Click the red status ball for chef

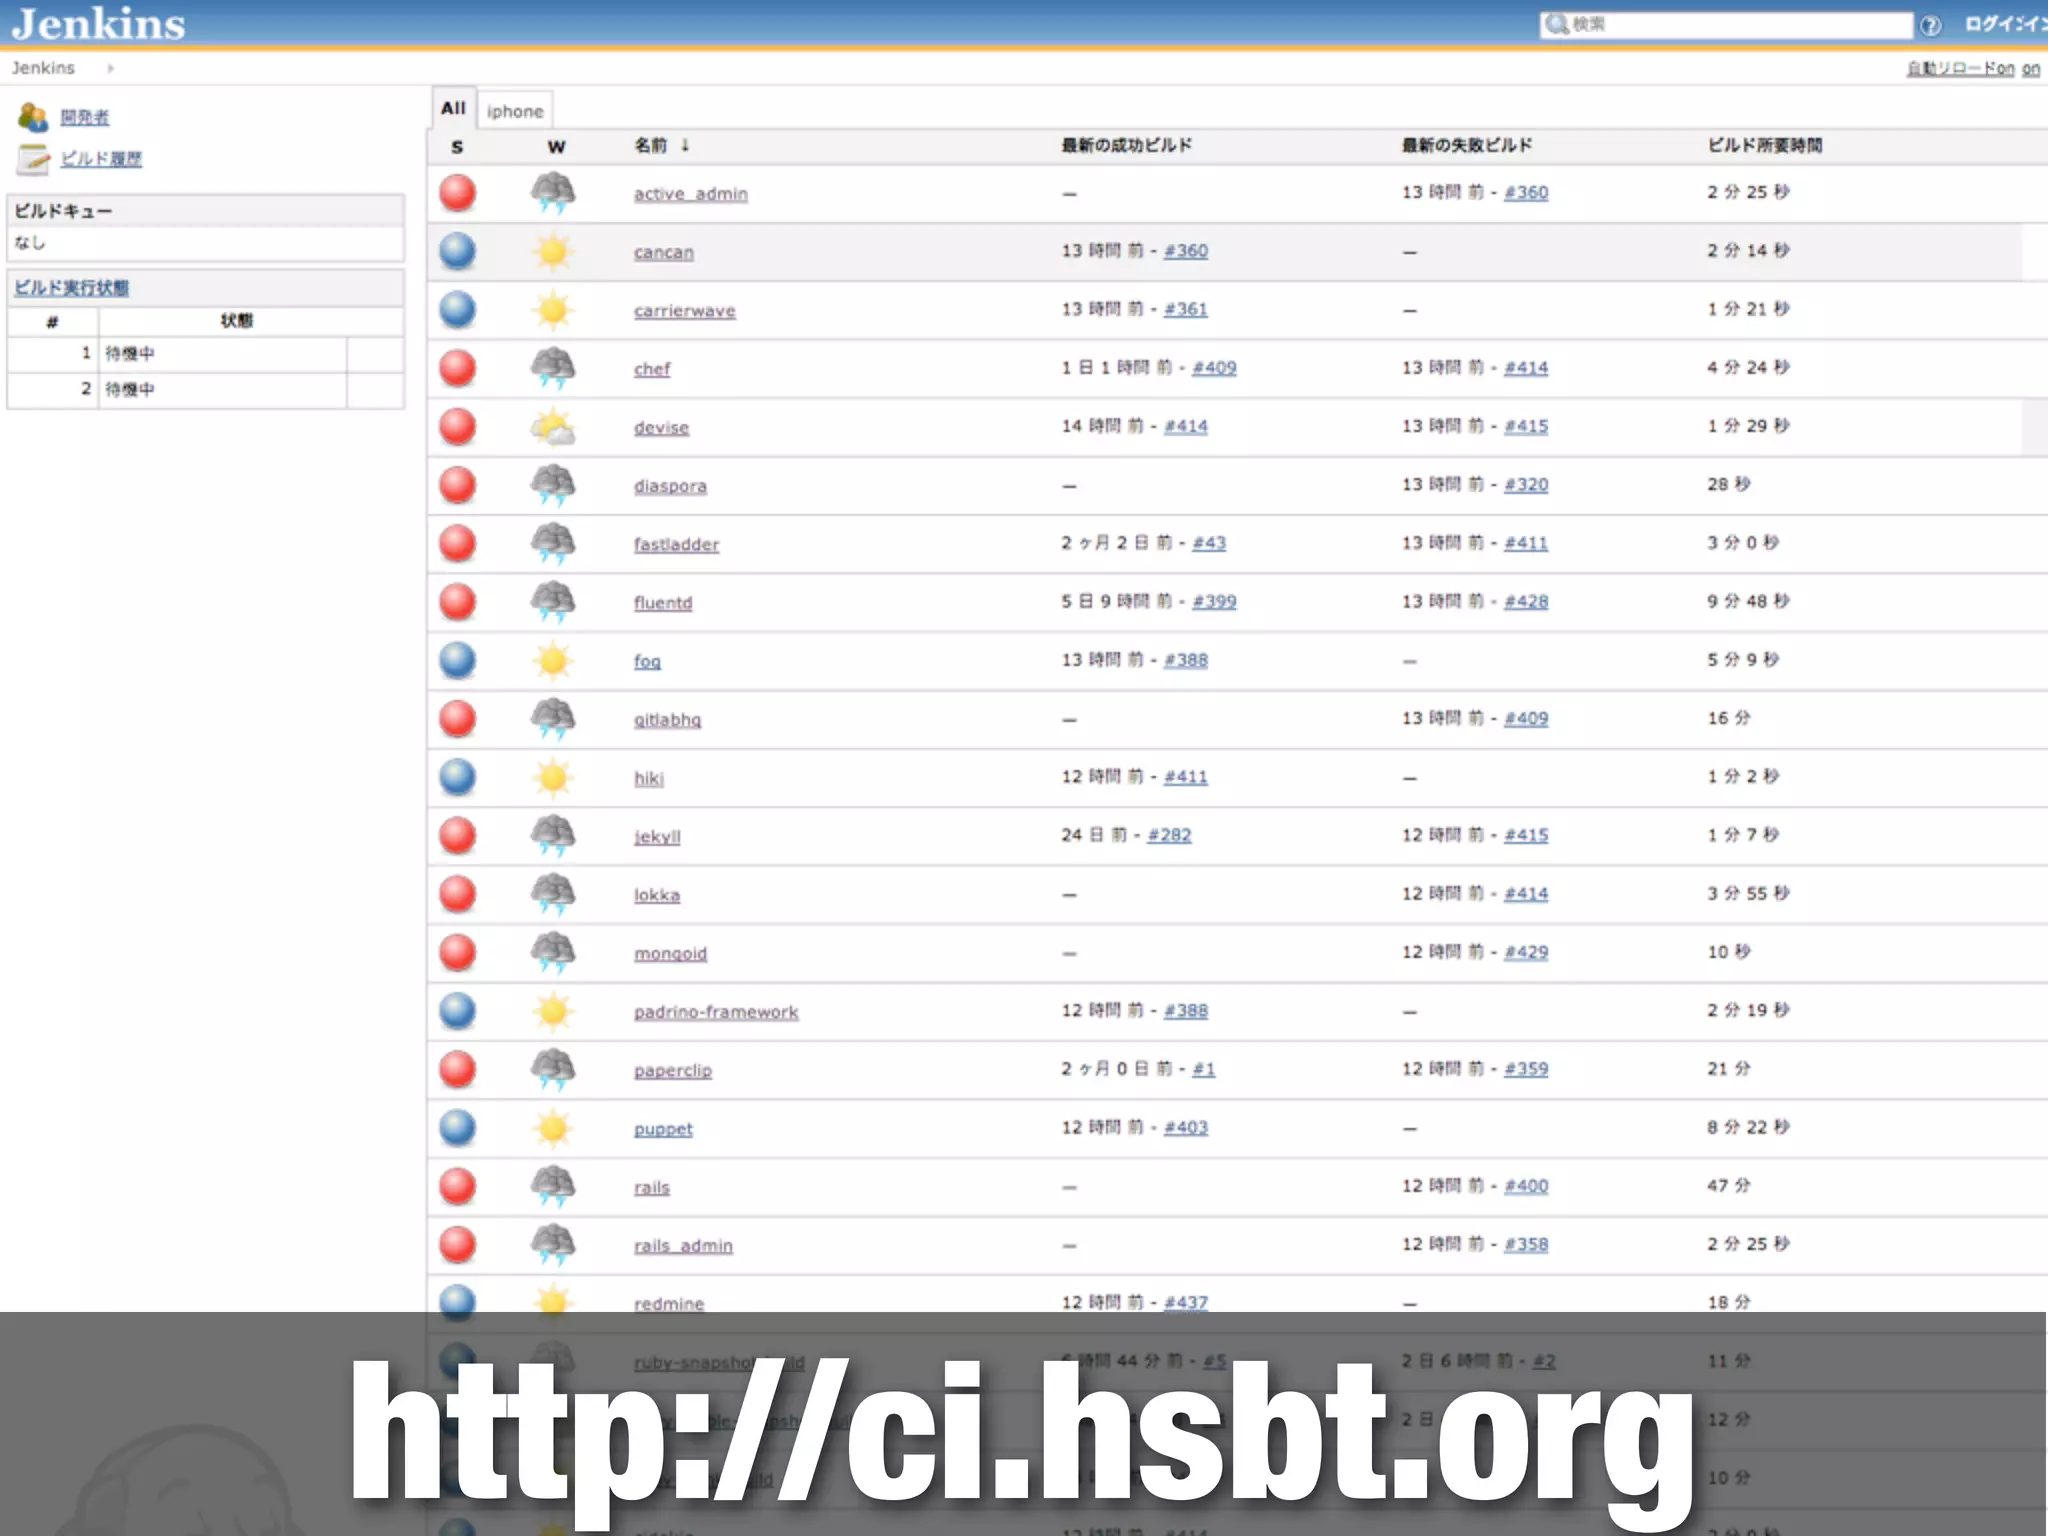pos(457,368)
